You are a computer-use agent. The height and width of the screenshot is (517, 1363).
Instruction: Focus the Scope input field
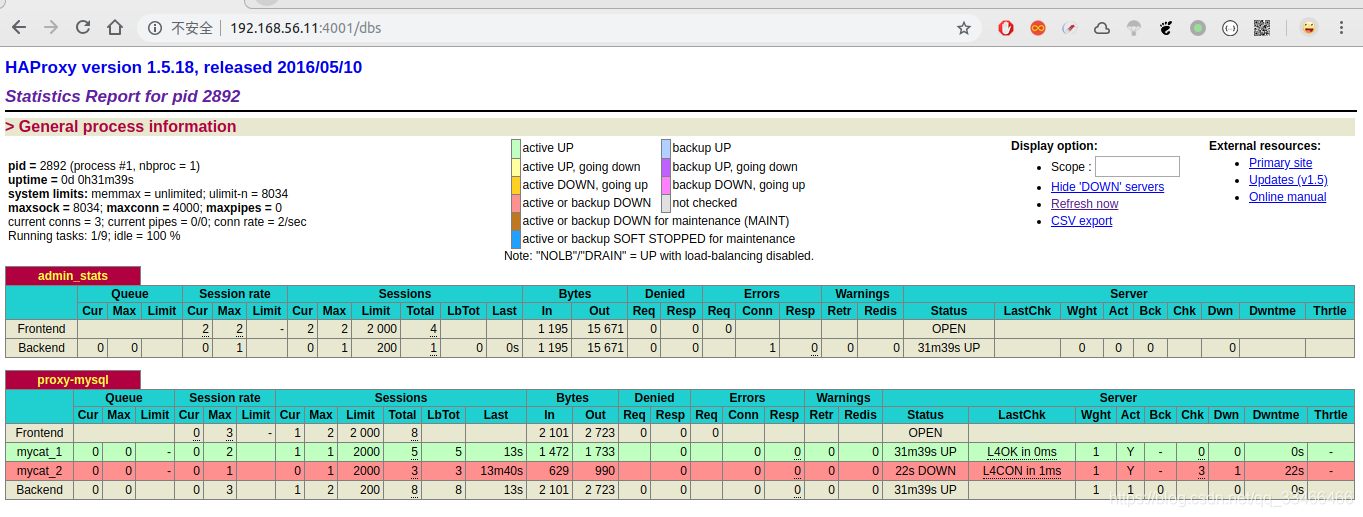pyautogui.click(x=1137, y=166)
